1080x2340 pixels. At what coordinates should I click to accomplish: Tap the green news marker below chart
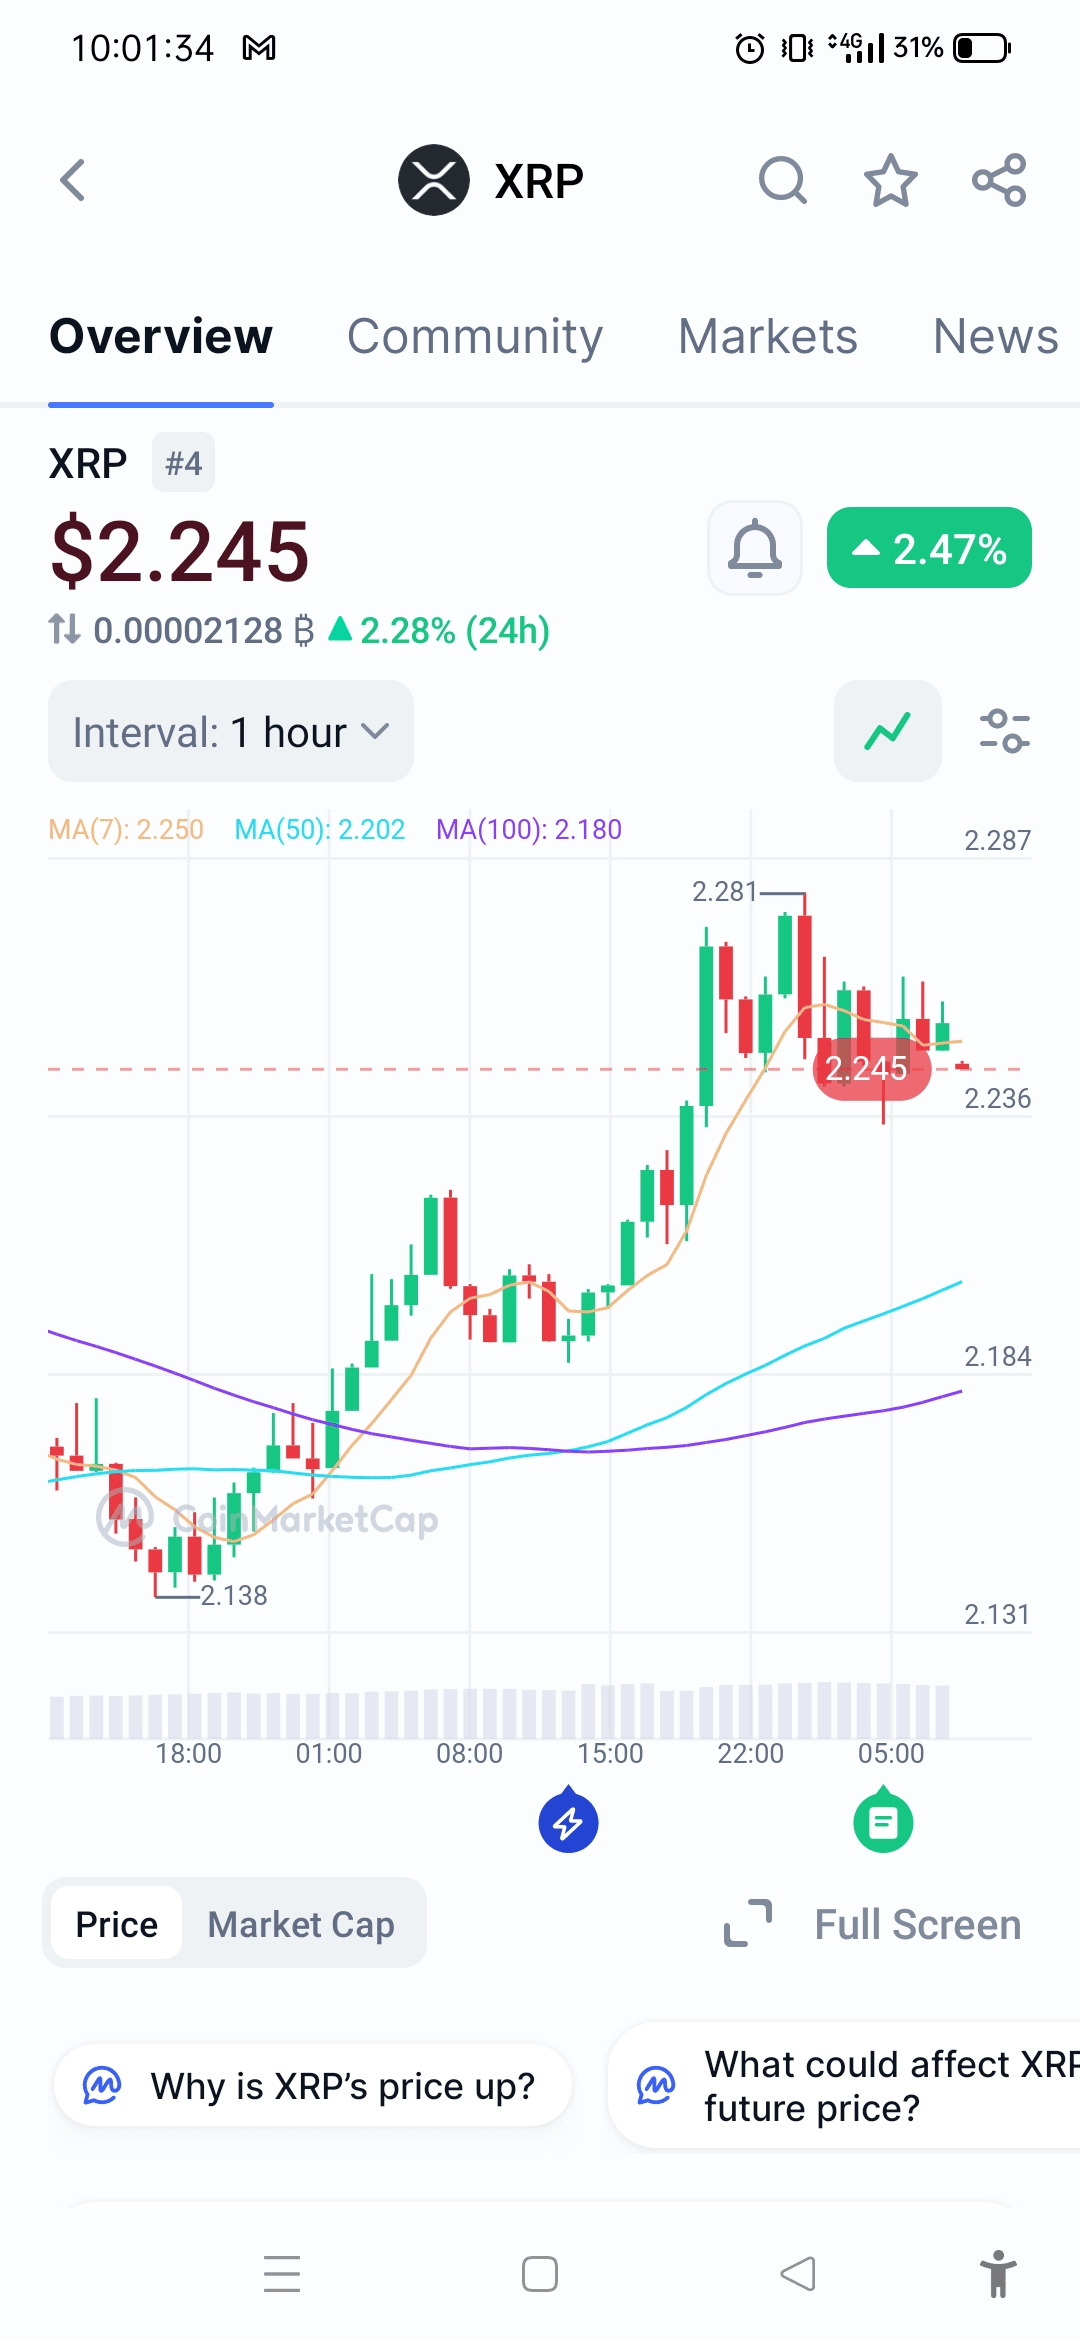(883, 1821)
